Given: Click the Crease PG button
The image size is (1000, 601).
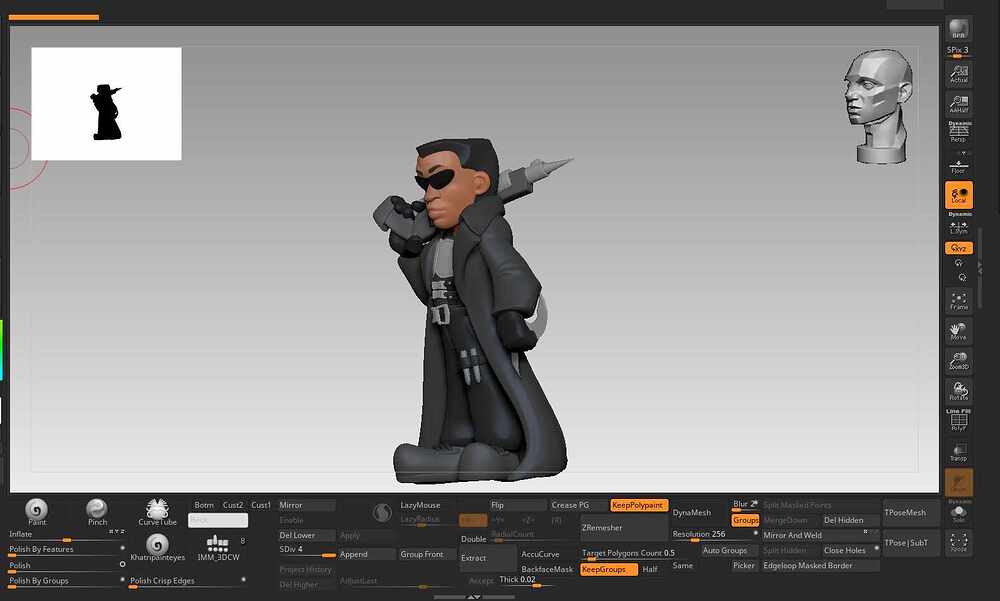Looking at the screenshot, I should (x=578, y=505).
